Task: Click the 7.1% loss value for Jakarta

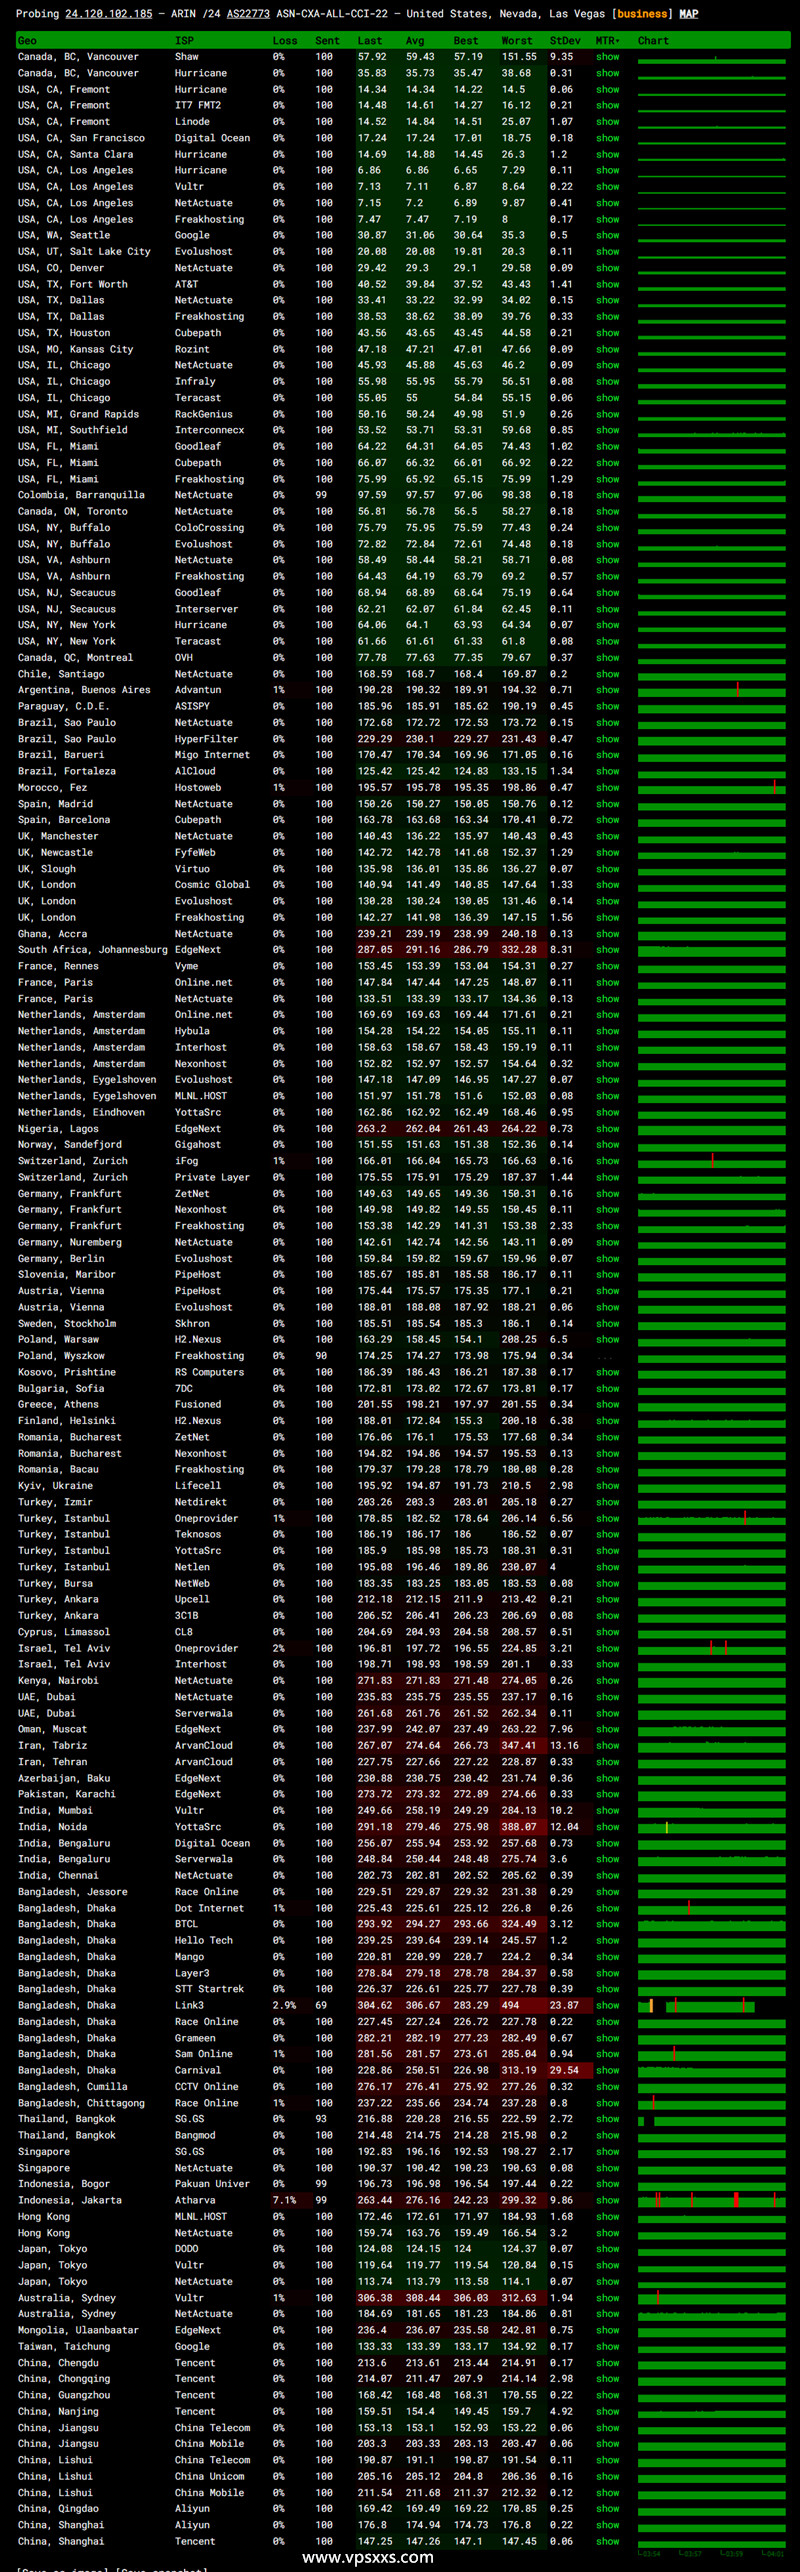Action: [x=284, y=2201]
